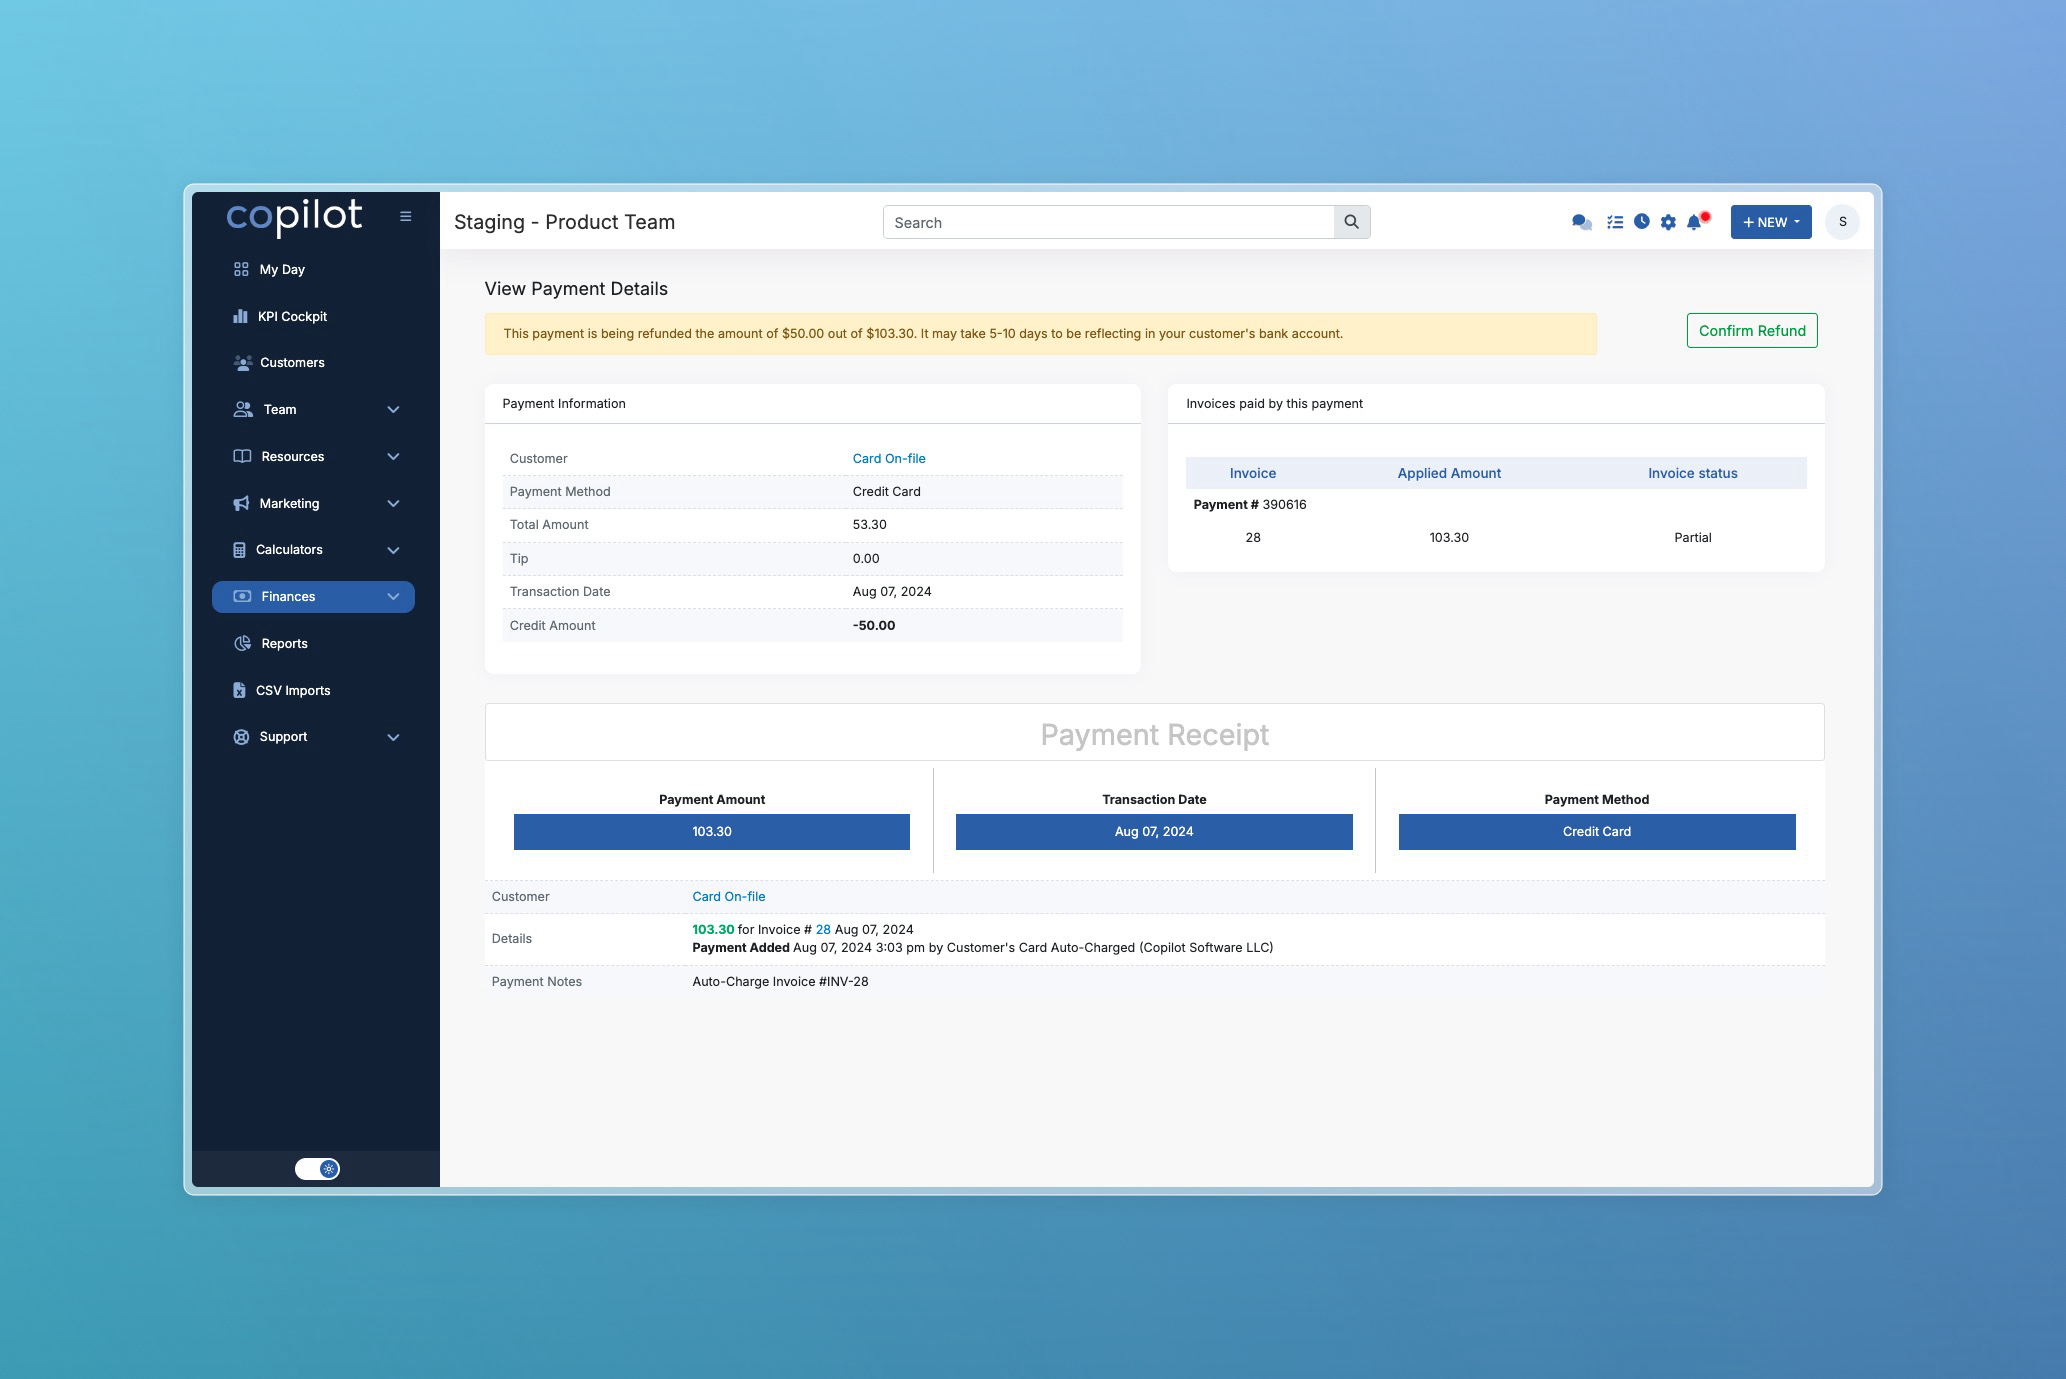Open user avatar S menu
2066x1379 pixels.
(x=1842, y=222)
